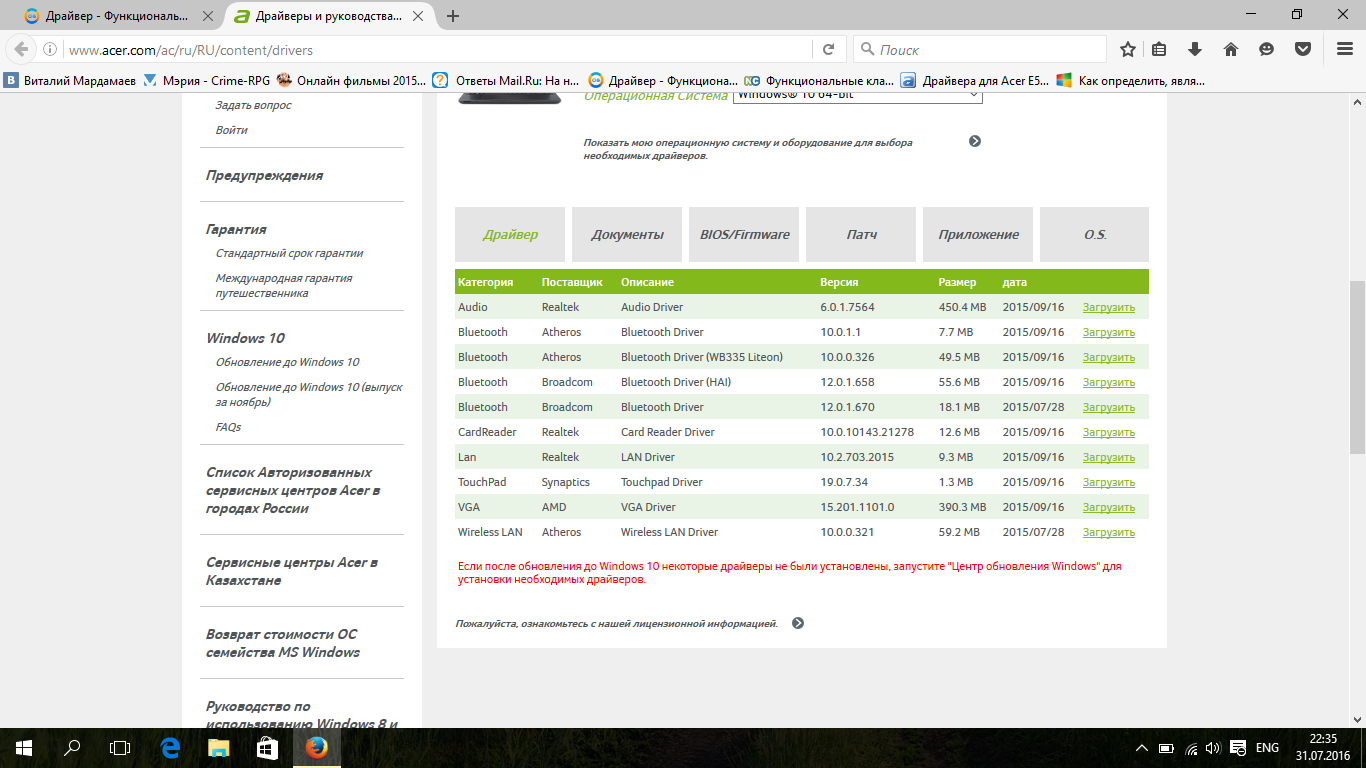Image resolution: width=1366 pixels, height=768 pixels.
Task: Open 'Ответы Mail.Ru' bookmark
Action: point(506,80)
